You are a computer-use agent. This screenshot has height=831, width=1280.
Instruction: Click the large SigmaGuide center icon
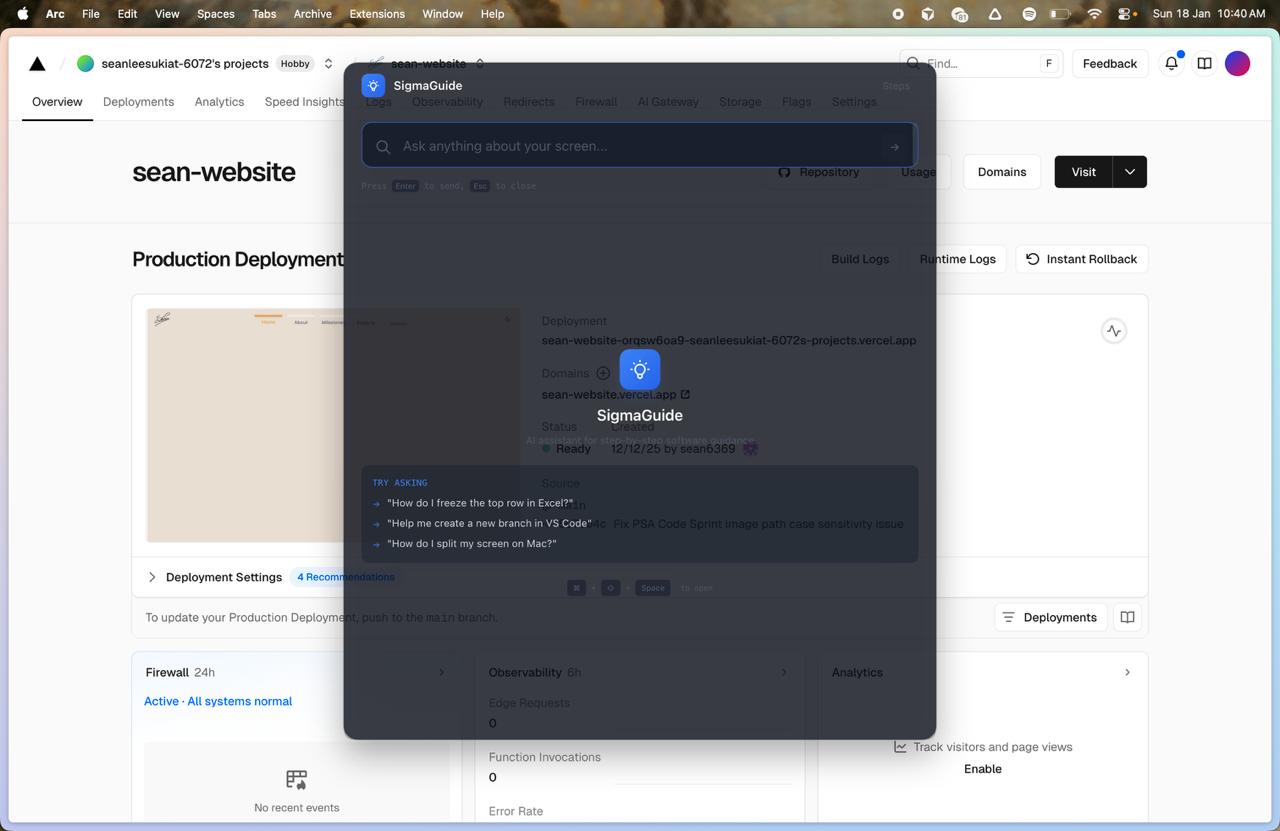640,369
